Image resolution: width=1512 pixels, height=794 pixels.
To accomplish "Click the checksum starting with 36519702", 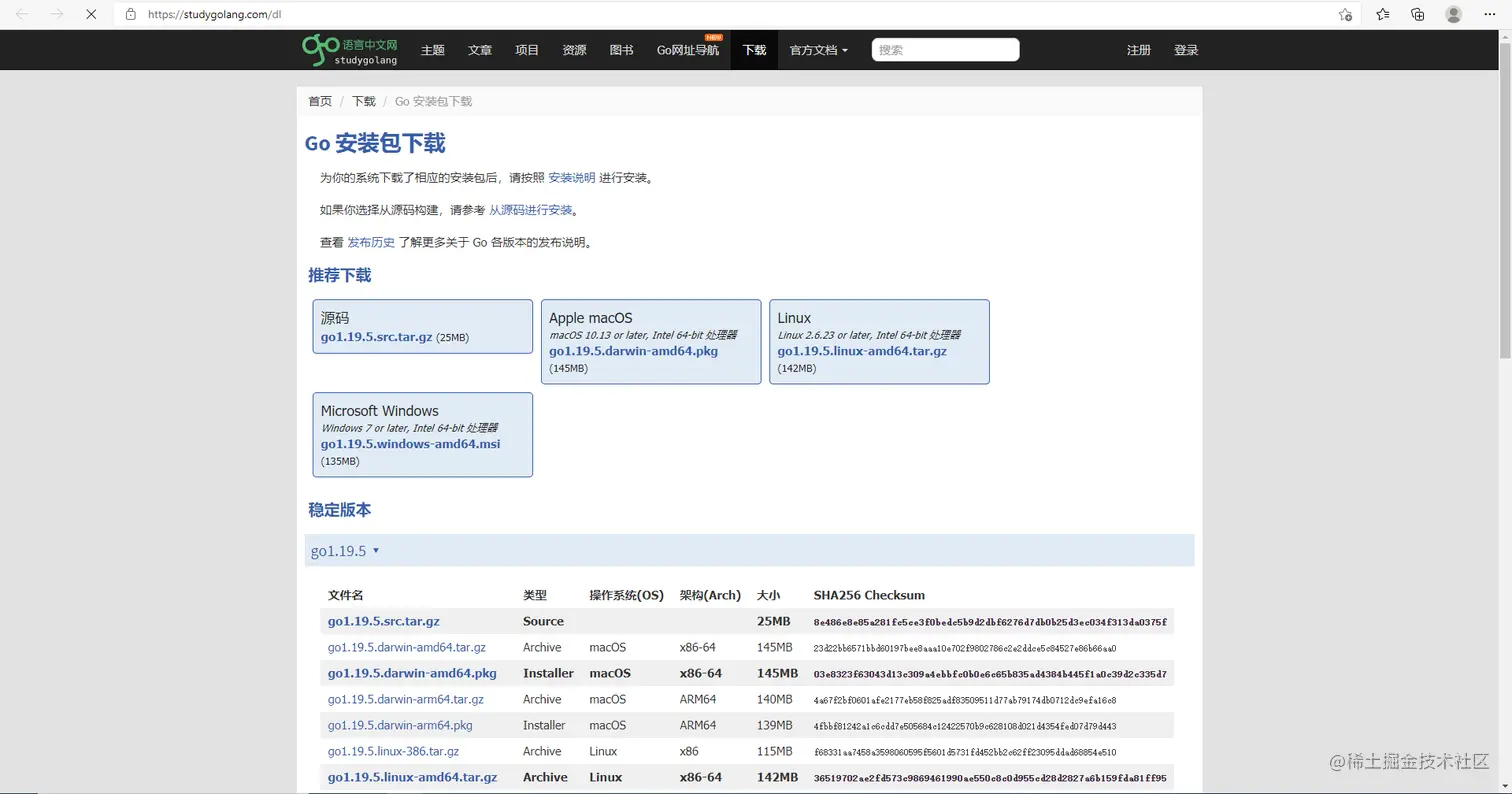I will 990,778.
